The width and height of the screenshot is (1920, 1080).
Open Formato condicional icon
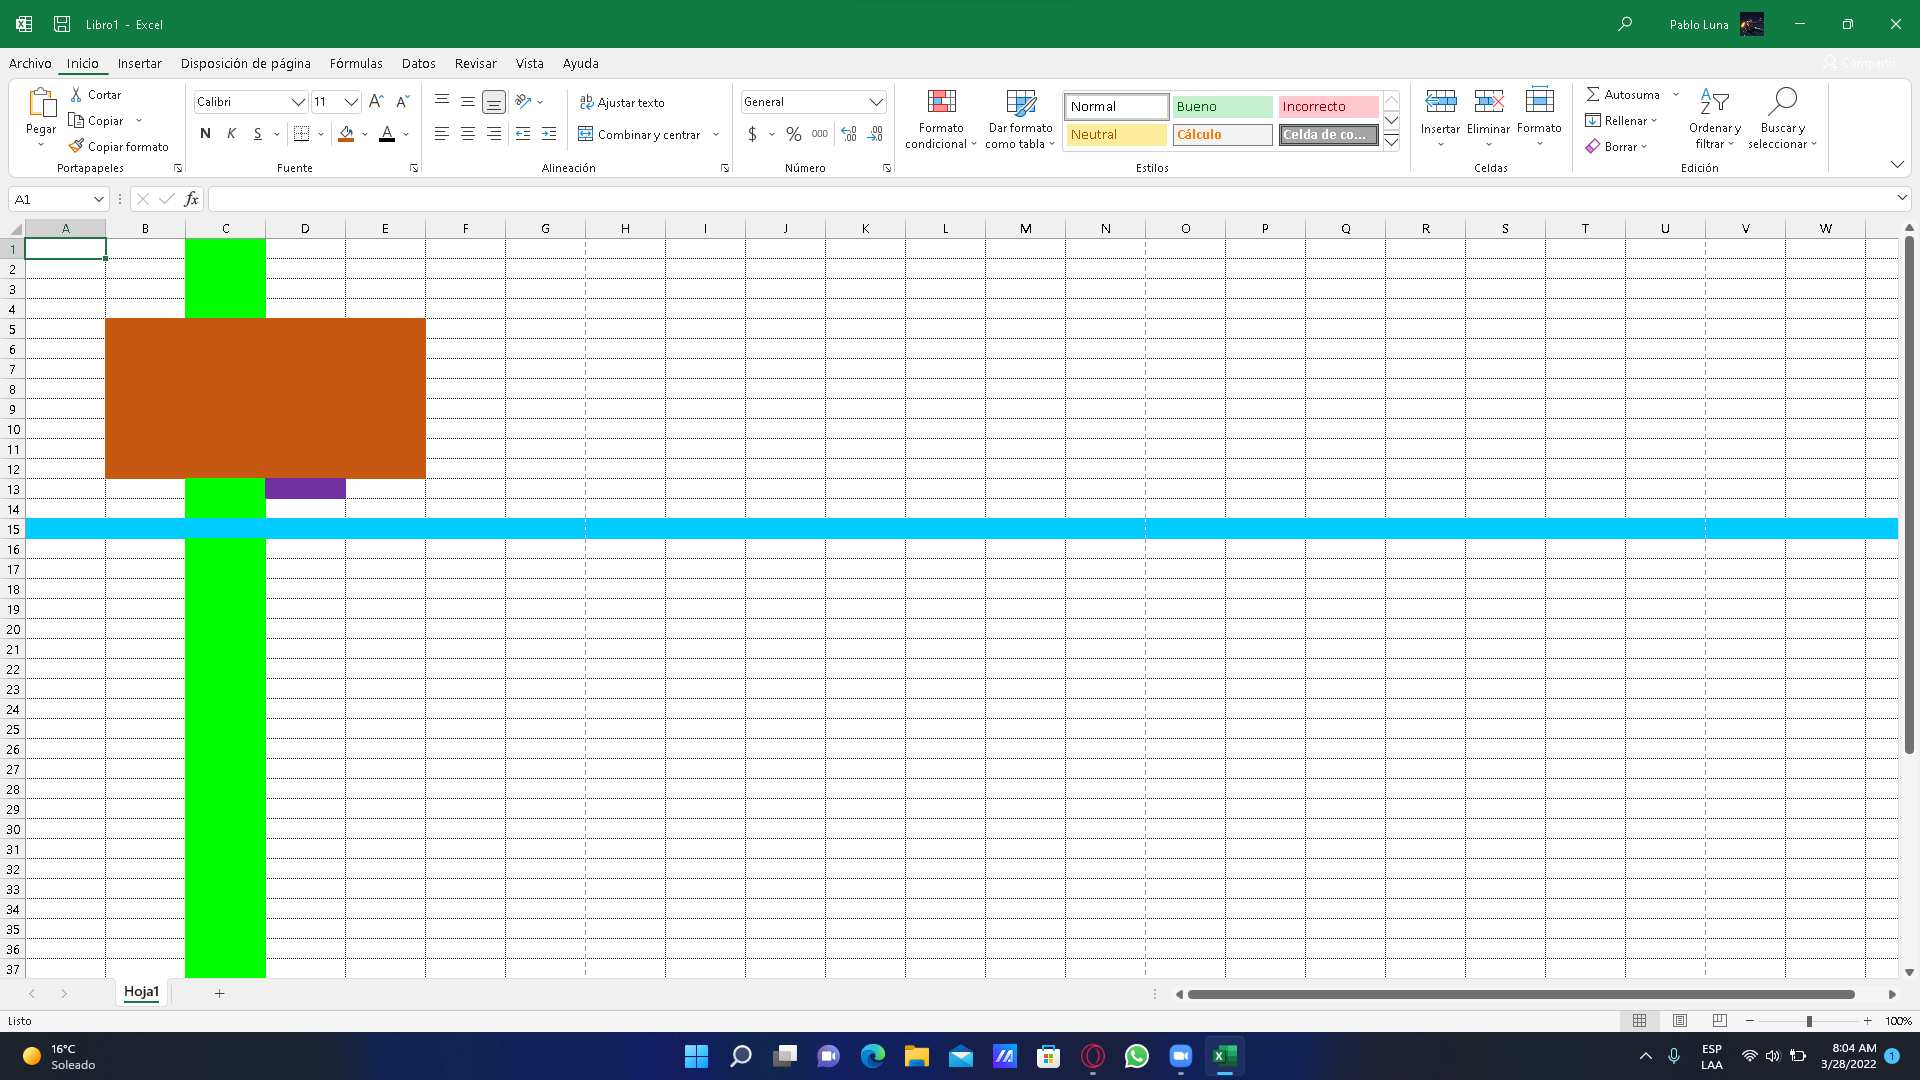coord(941,102)
